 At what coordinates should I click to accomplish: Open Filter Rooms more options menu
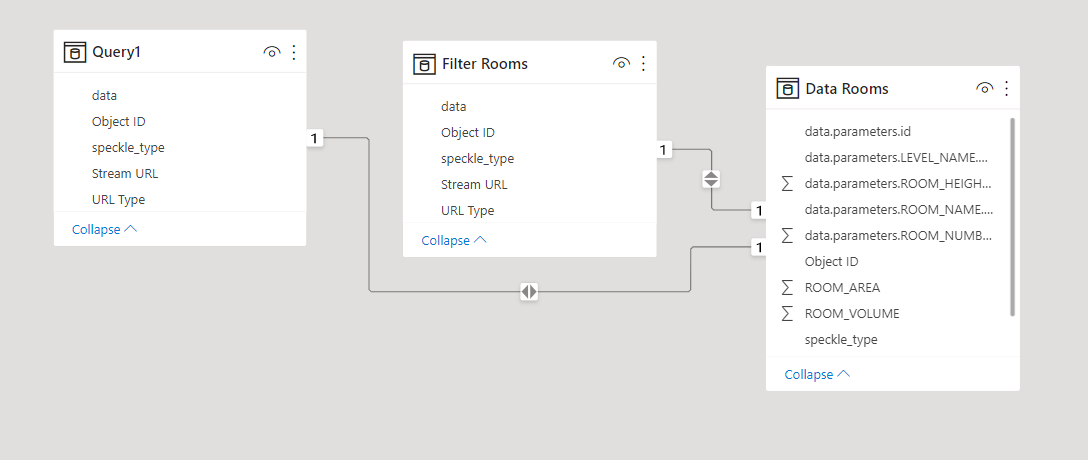click(643, 64)
